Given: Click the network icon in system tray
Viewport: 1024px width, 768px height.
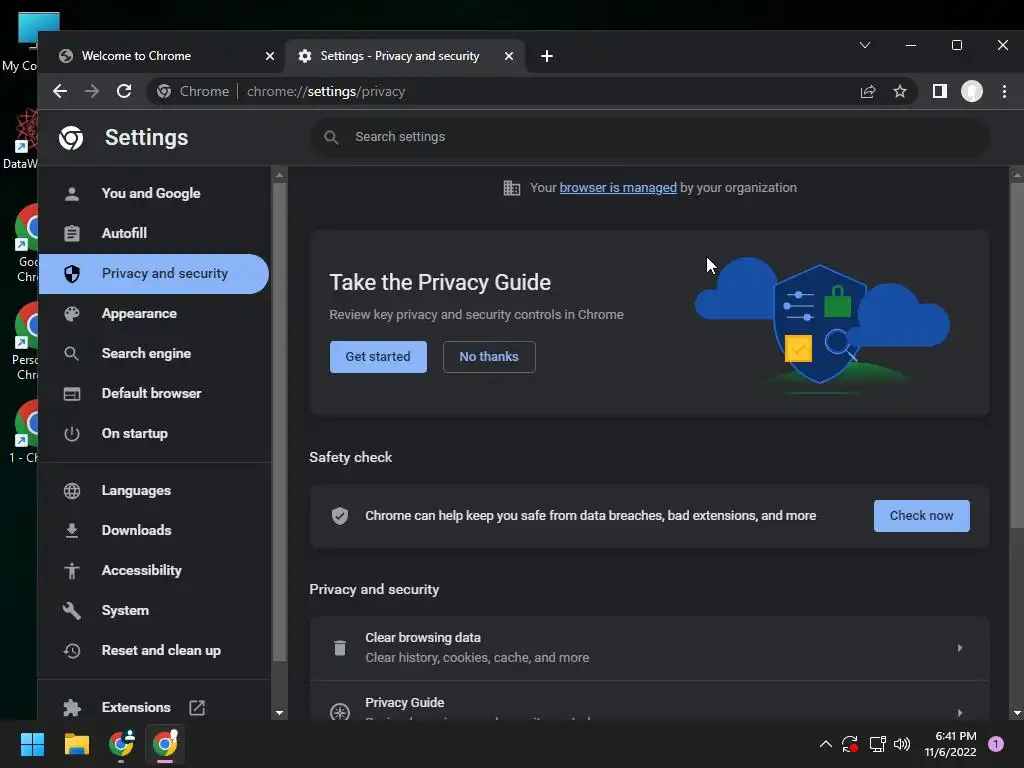Looking at the screenshot, I should coord(877,744).
